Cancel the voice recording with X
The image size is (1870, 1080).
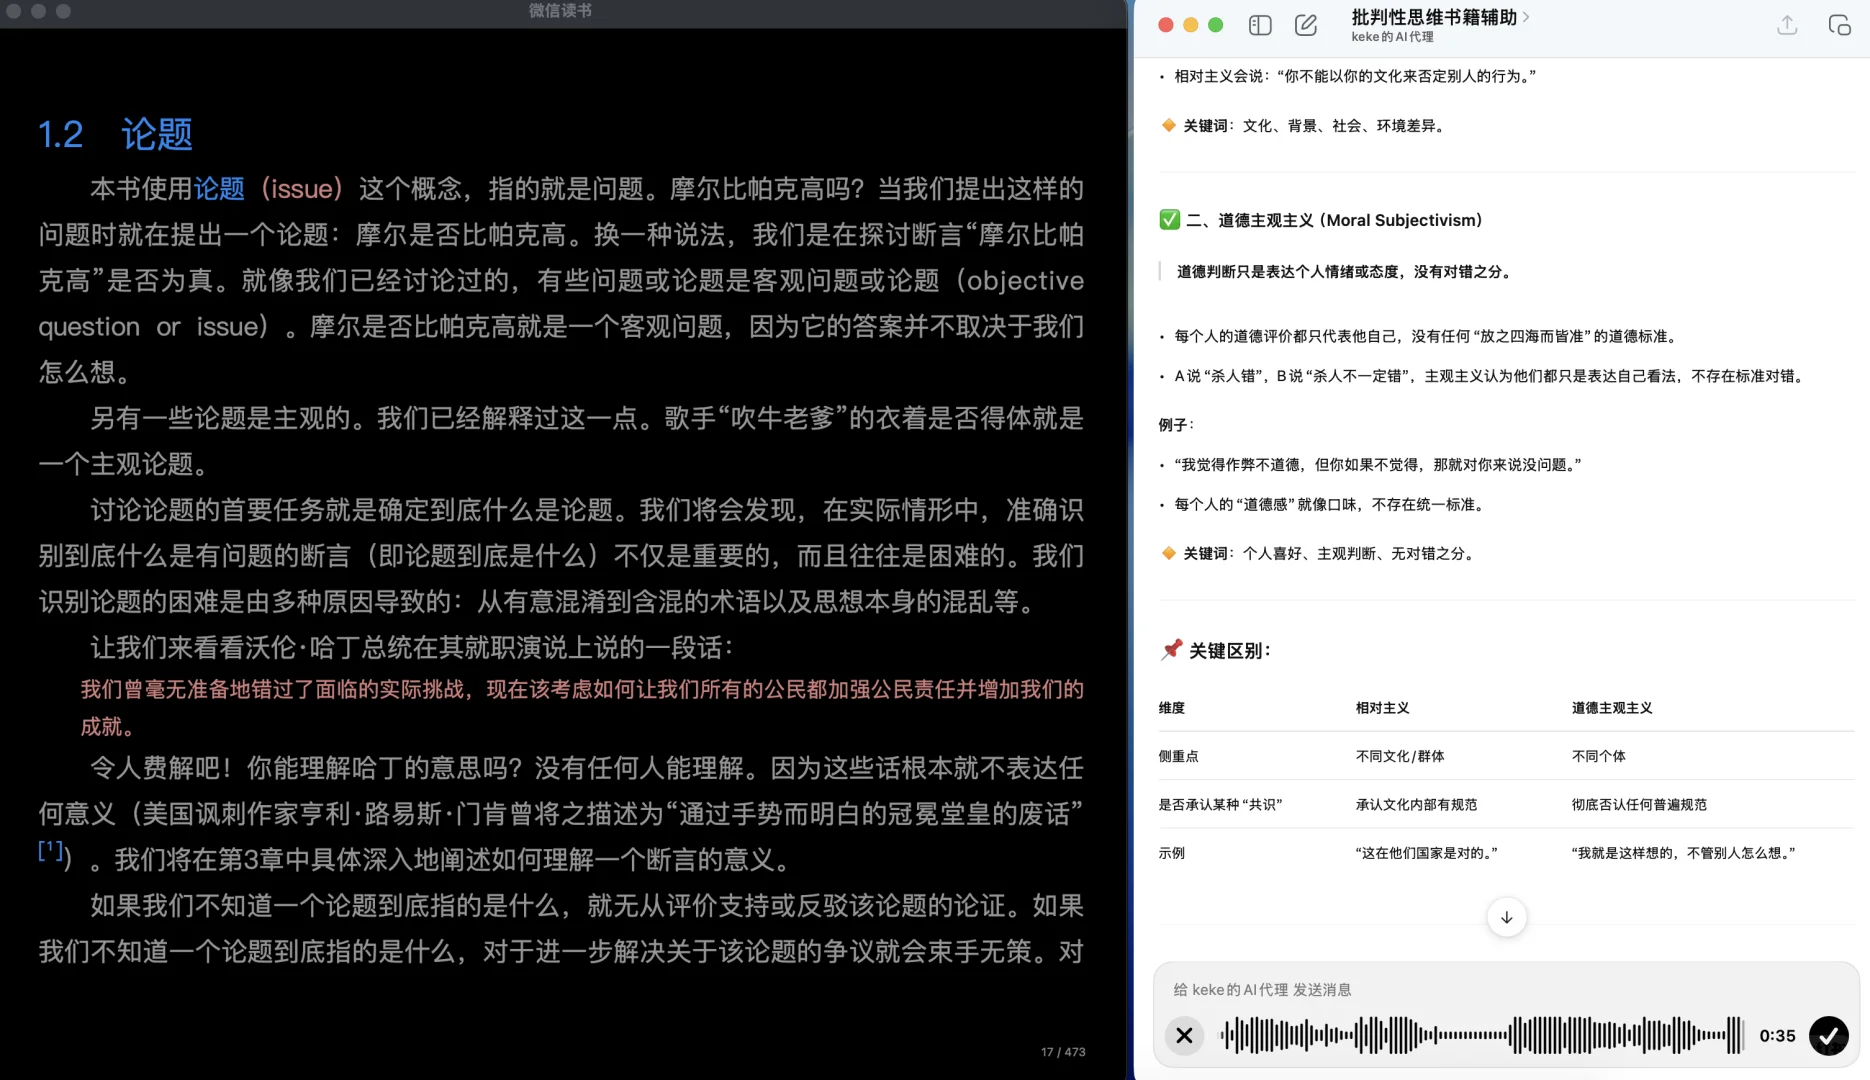[1184, 1035]
